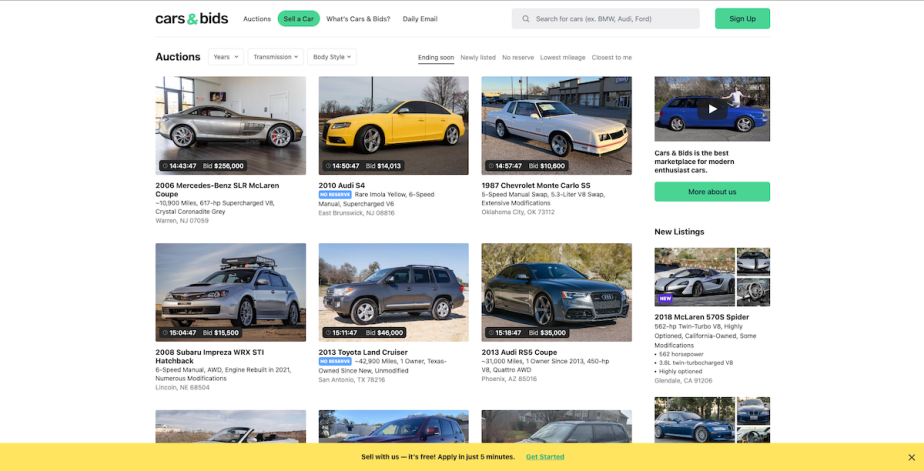
Task: Sort auctions by No reserve
Action: [x=518, y=58]
